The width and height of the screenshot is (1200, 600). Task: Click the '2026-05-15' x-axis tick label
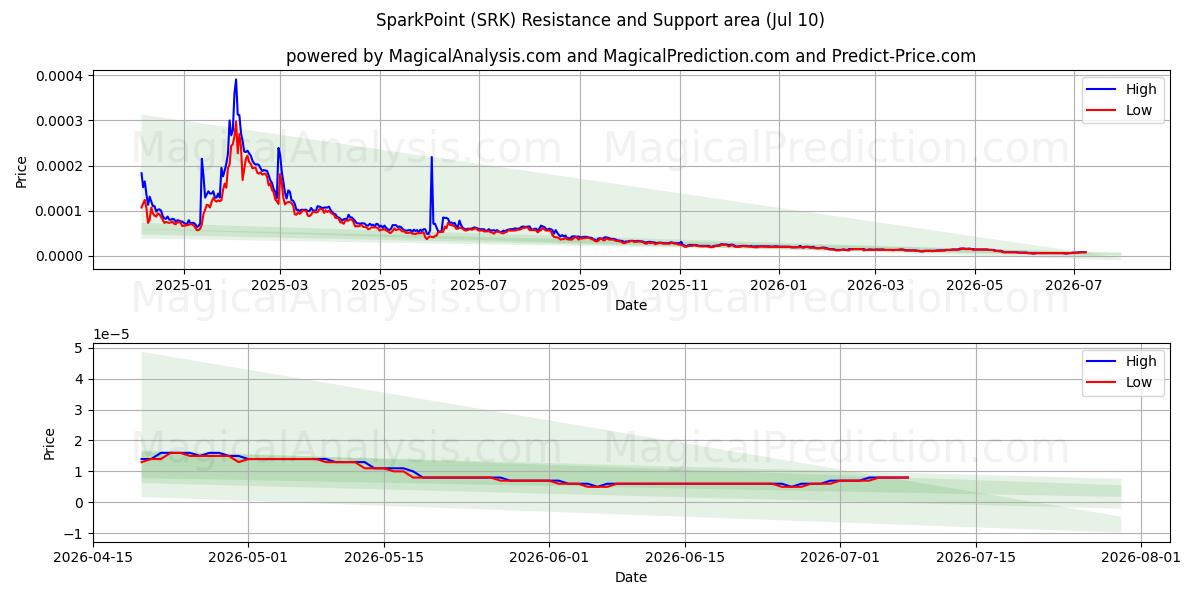[384, 556]
